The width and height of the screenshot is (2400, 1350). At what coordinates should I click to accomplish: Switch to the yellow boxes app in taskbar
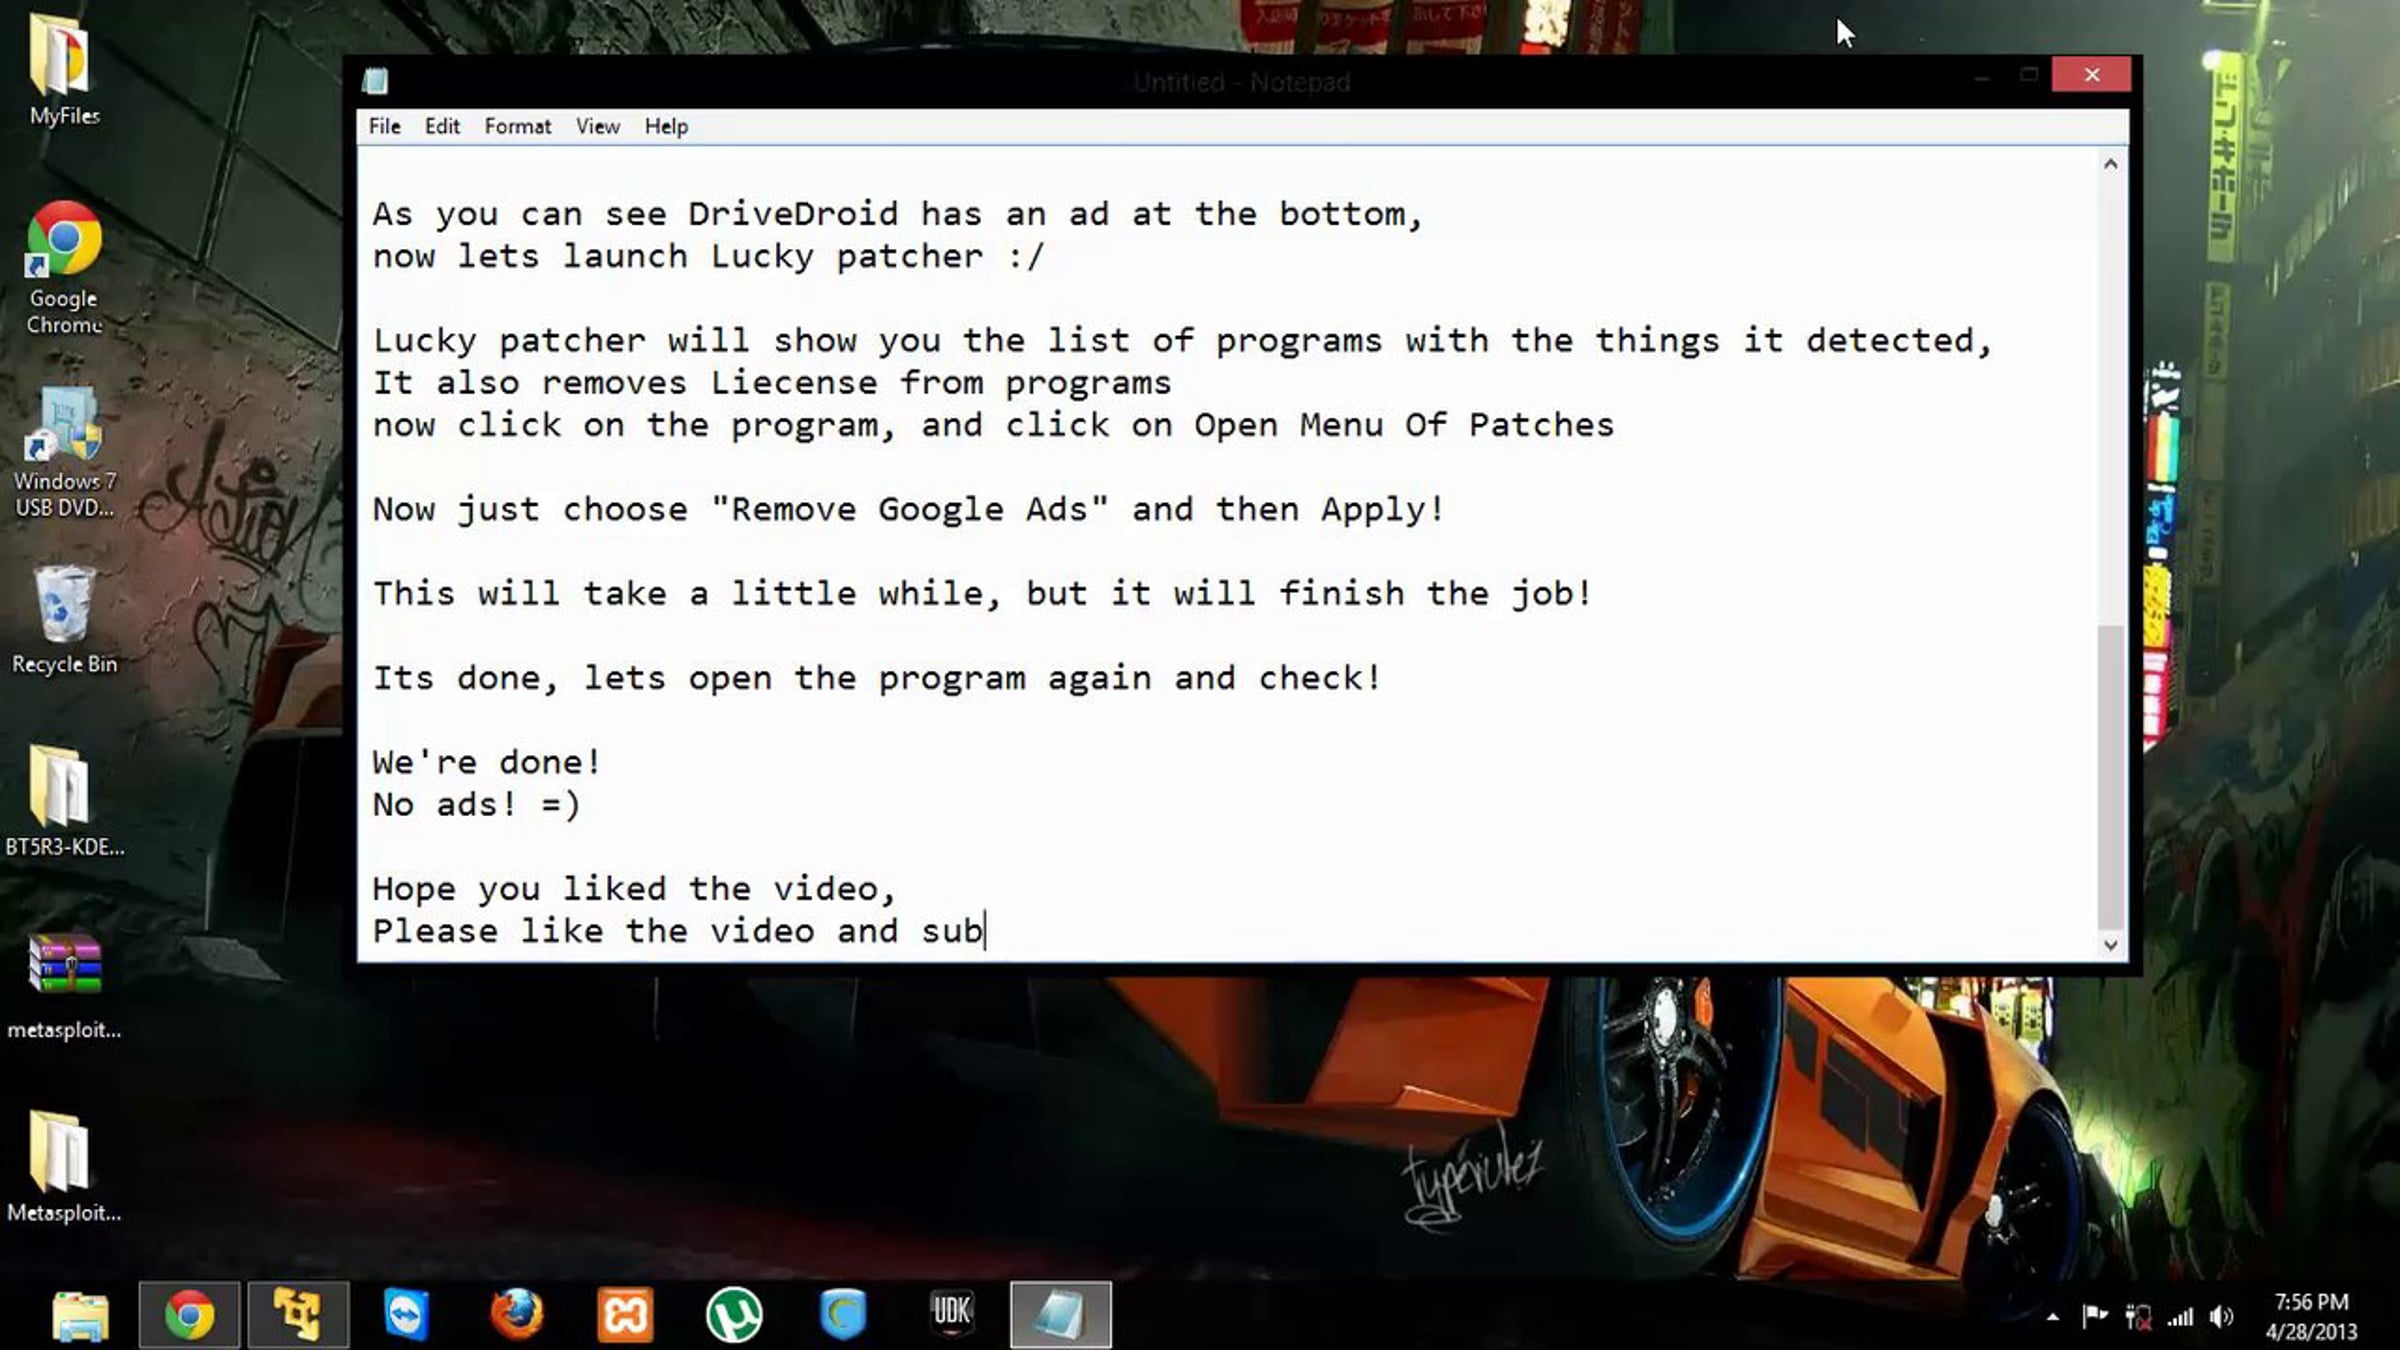click(x=298, y=1314)
